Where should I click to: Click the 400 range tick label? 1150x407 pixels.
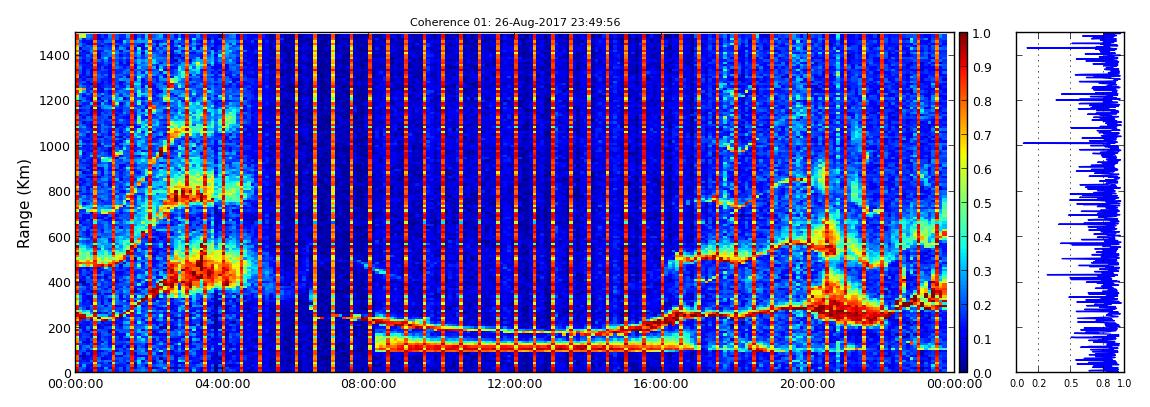(59, 283)
